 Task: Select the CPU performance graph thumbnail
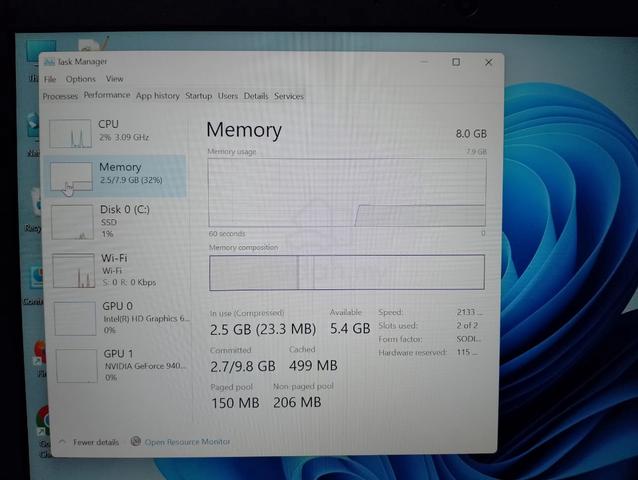click(x=70, y=133)
